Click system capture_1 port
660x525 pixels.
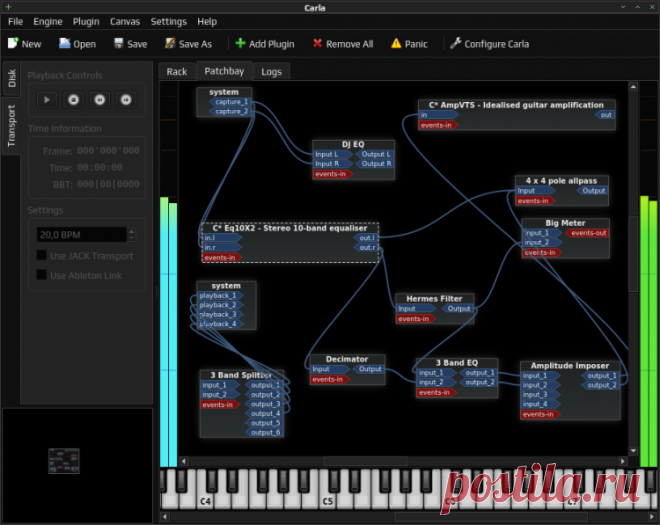coord(230,102)
